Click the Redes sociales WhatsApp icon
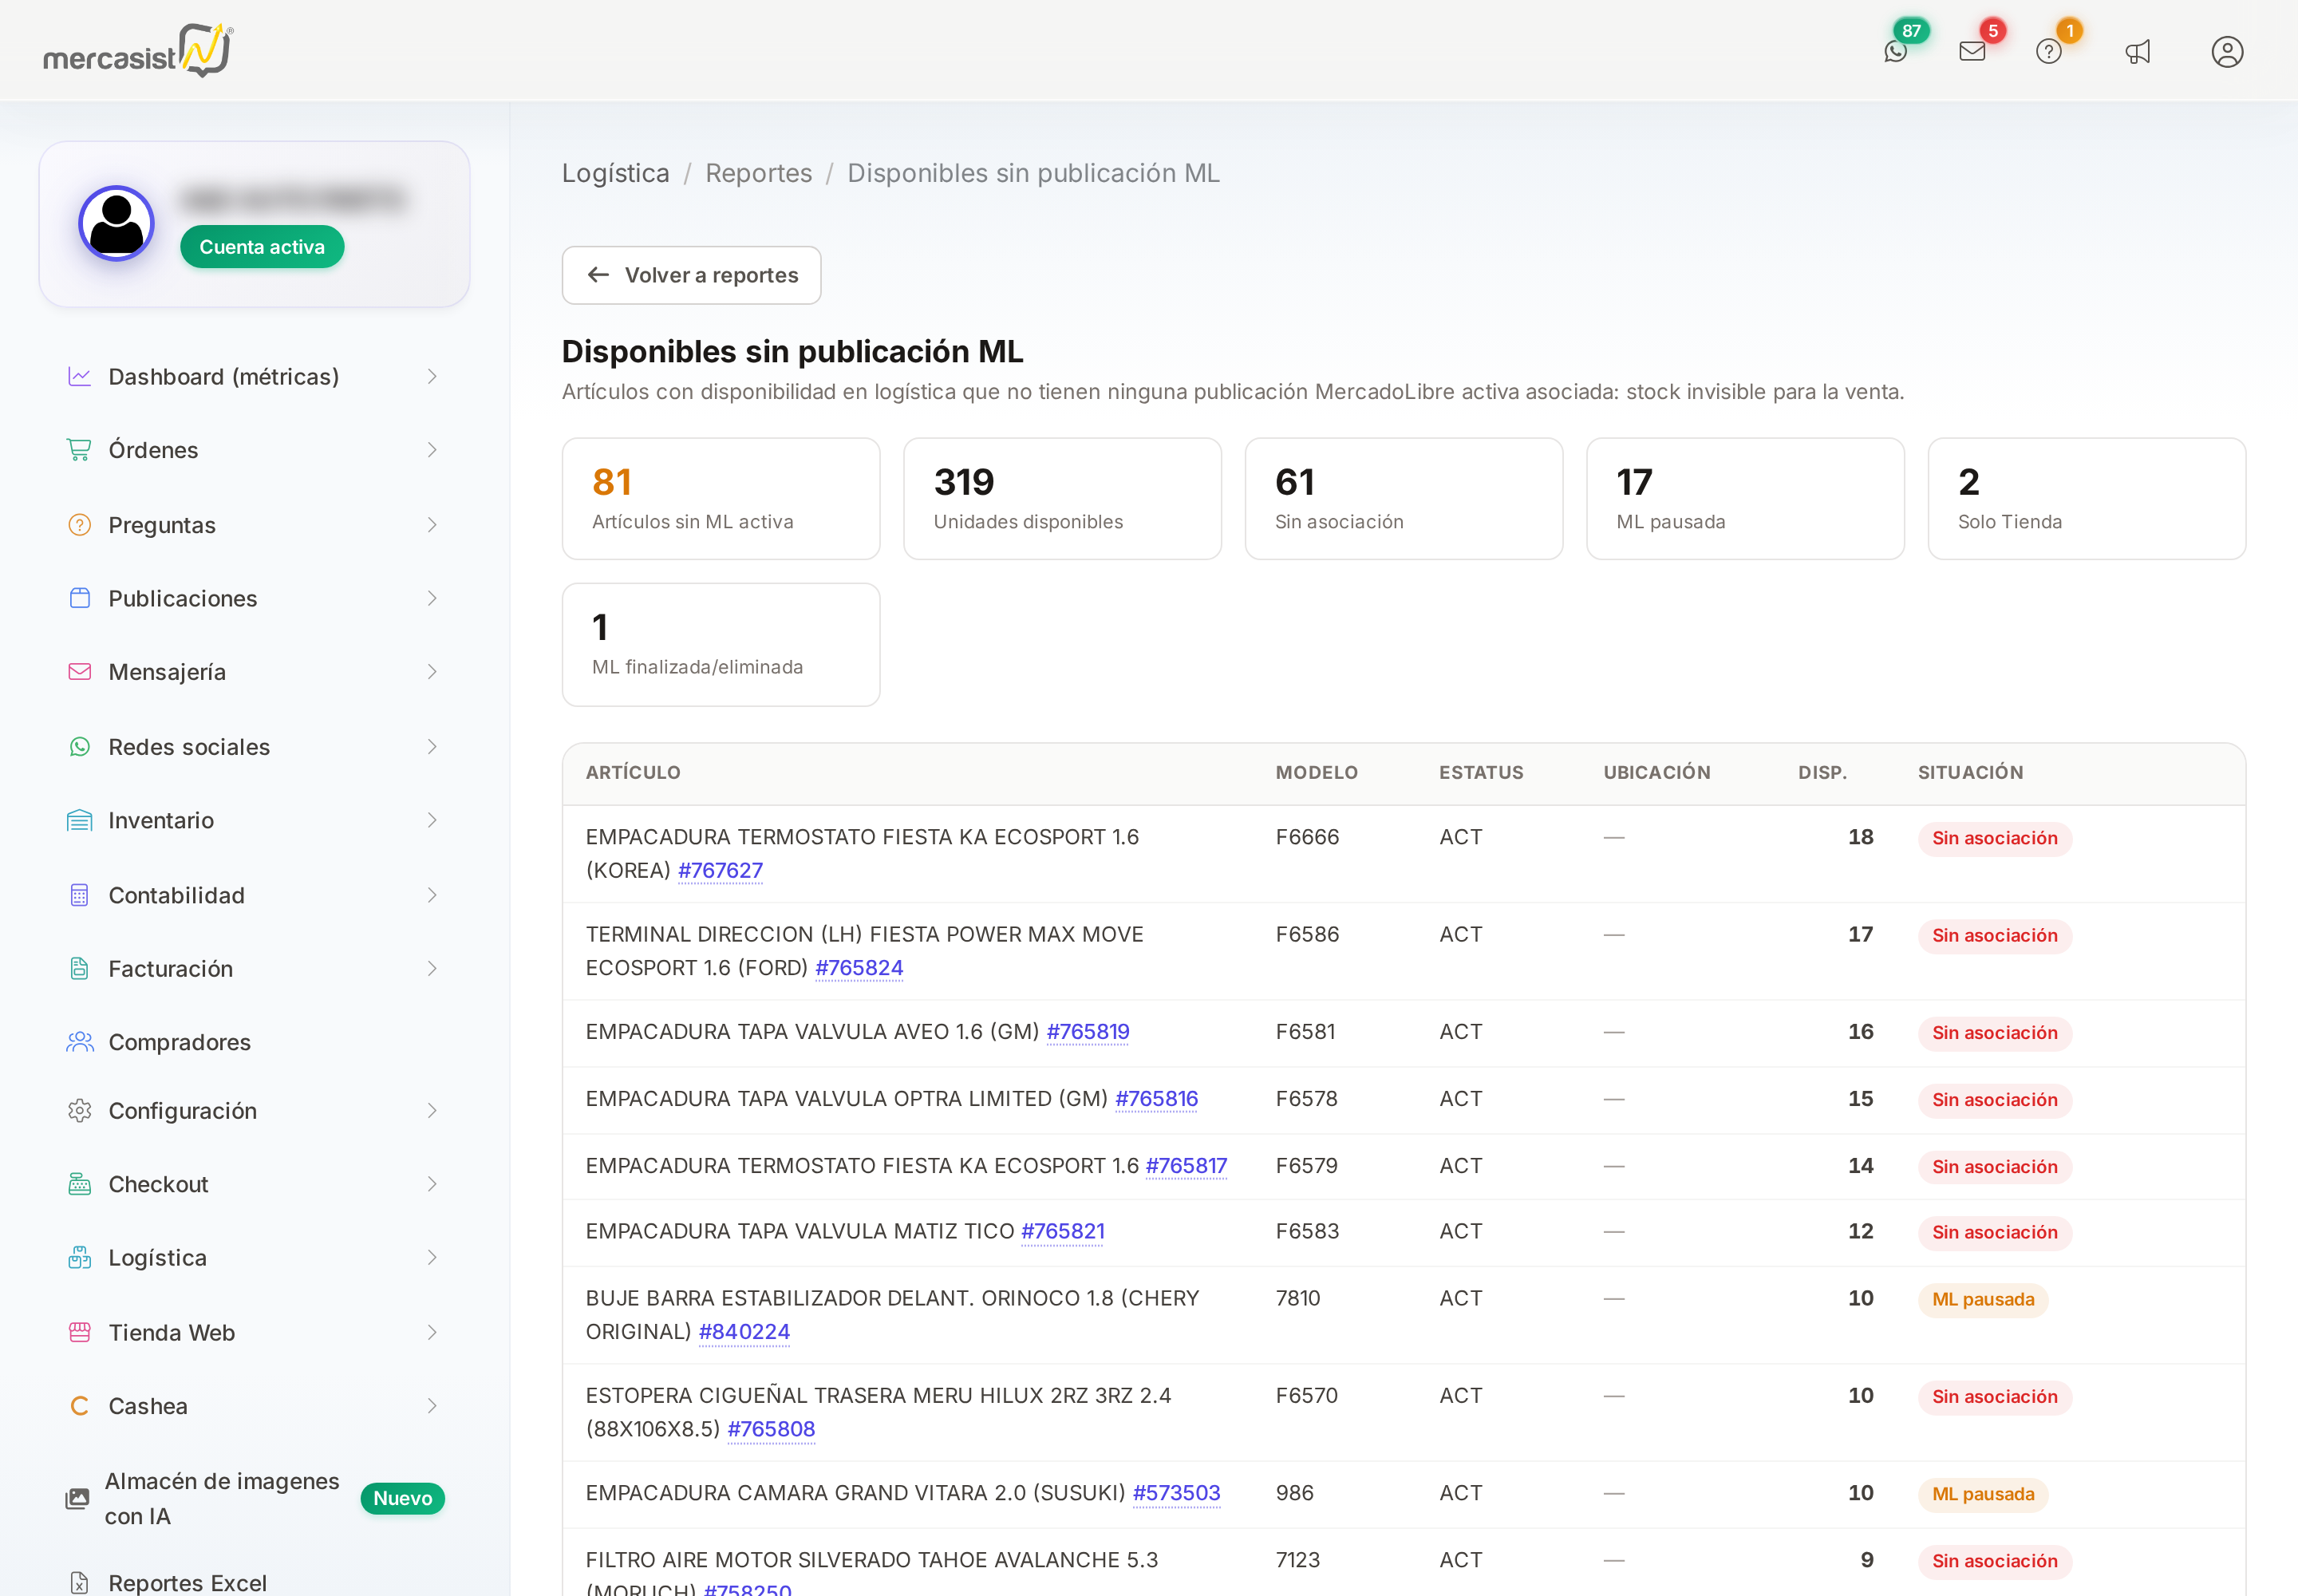 point(79,747)
